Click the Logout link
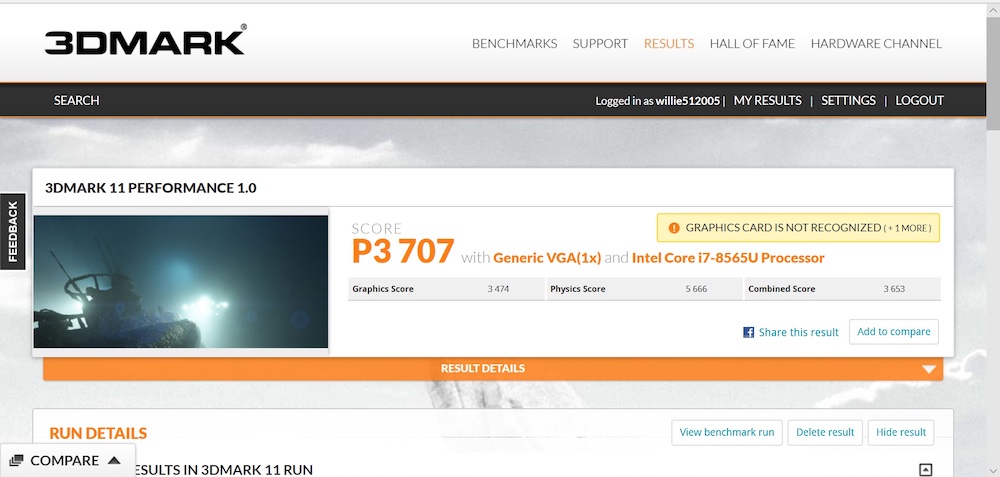 click(919, 100)
